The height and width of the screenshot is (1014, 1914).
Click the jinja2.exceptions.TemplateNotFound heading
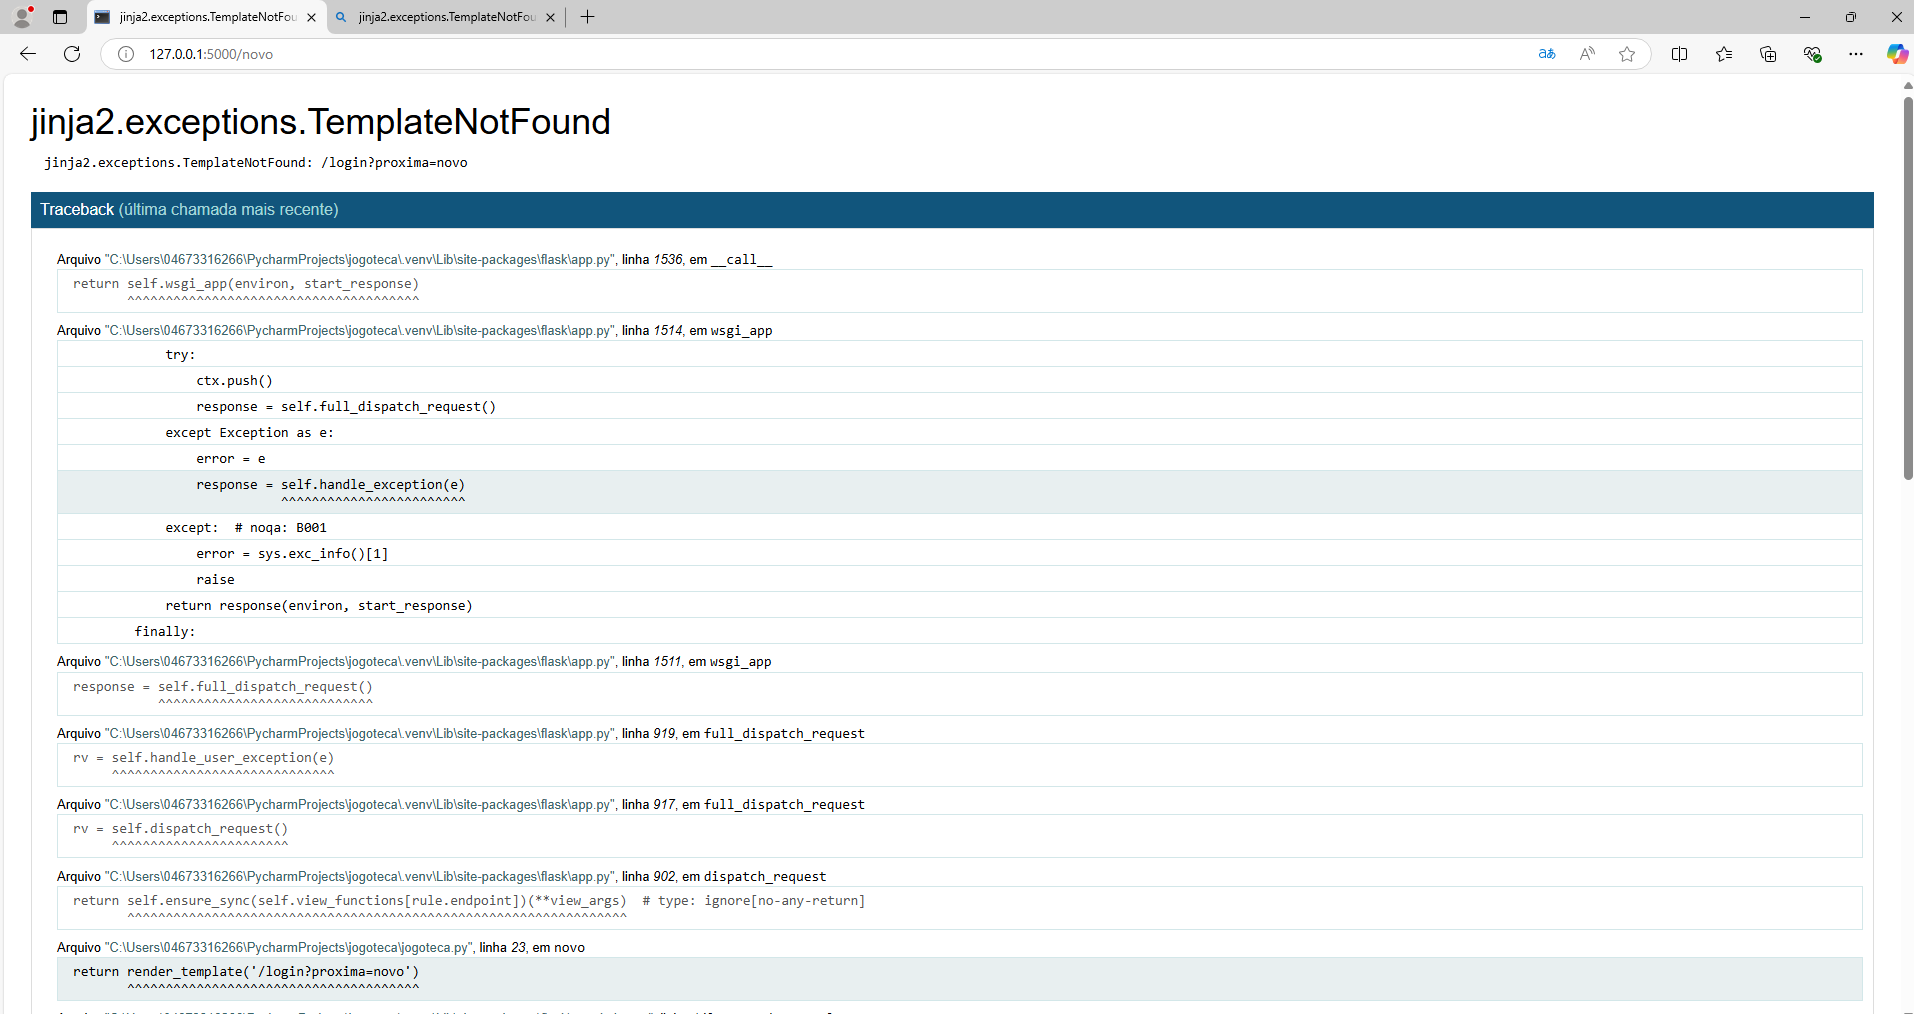320,122
